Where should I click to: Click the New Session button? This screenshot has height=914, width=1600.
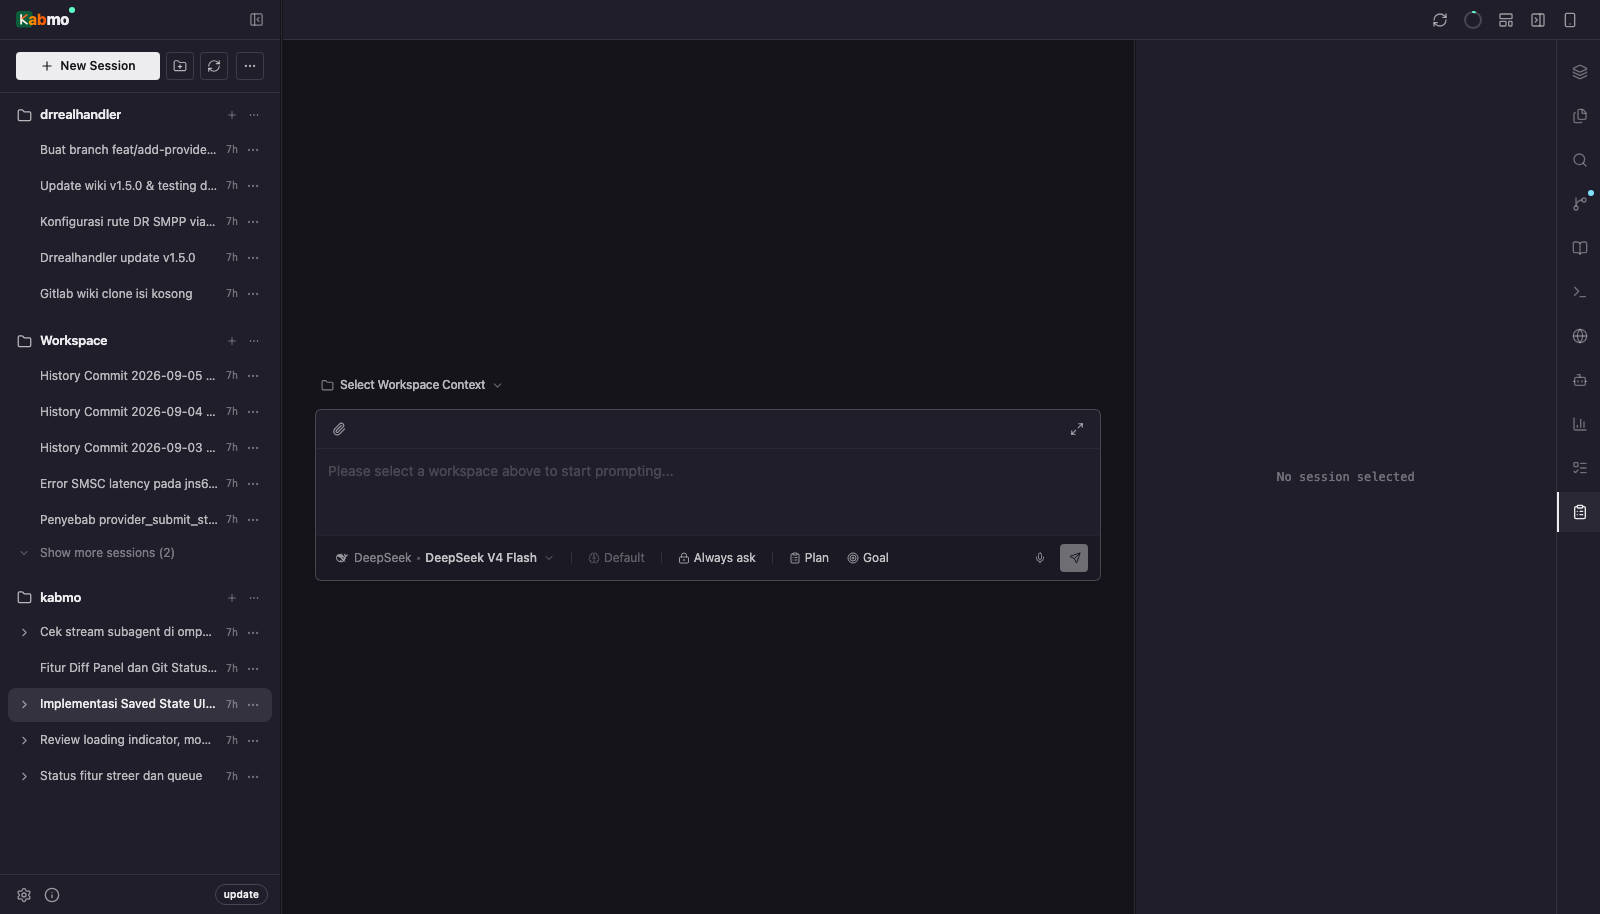88,66
